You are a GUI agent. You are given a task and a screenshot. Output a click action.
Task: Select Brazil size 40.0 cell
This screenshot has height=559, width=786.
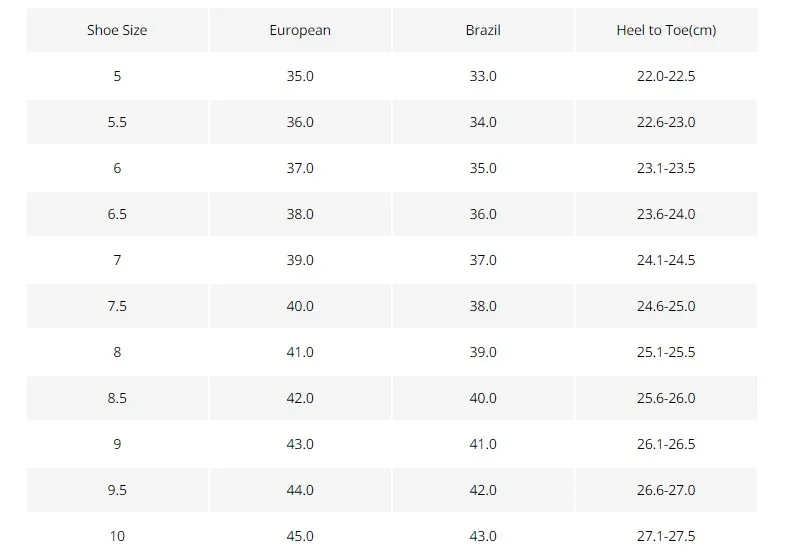(x=483, y=398)
